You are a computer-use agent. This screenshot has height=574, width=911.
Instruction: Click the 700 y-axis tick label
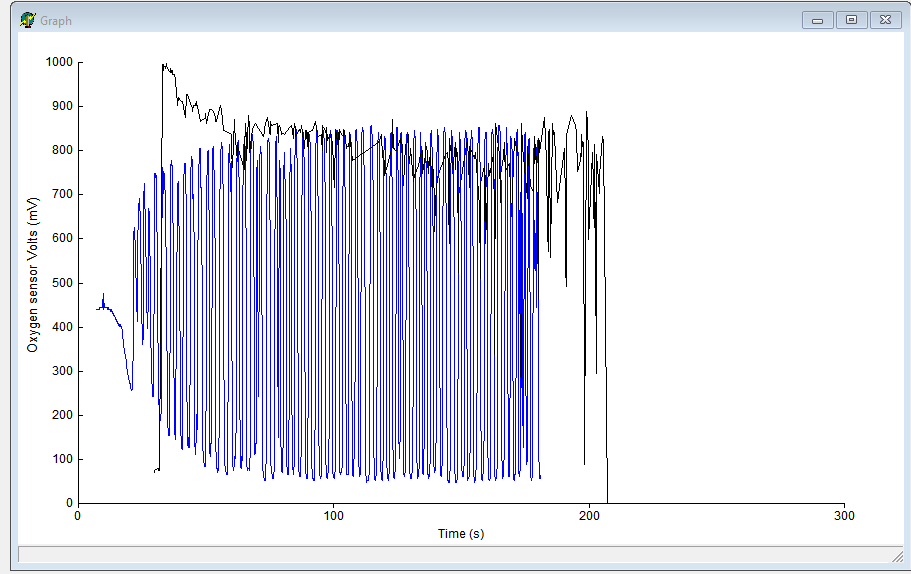point(63,194)
